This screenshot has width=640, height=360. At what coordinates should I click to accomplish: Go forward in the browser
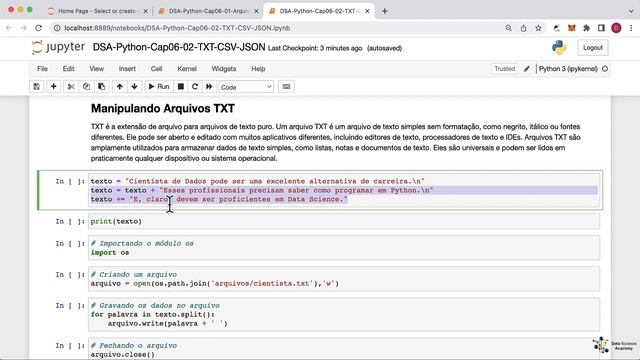24,28
